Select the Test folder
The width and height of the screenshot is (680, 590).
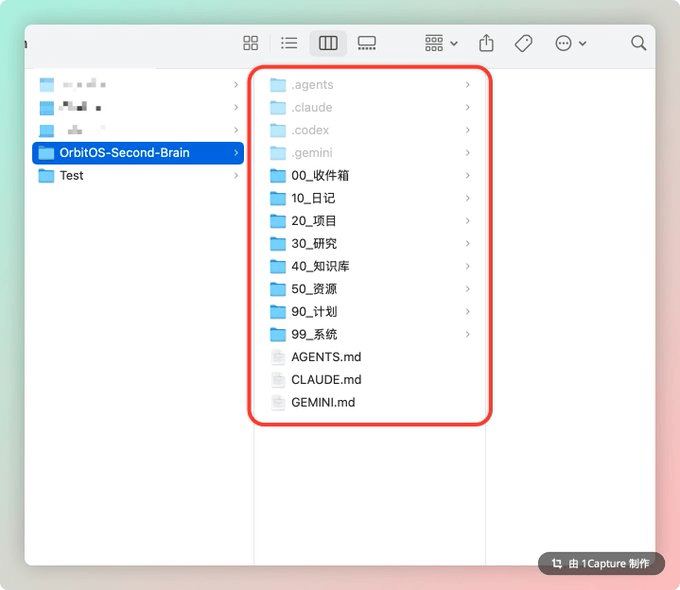coord(71,176)
